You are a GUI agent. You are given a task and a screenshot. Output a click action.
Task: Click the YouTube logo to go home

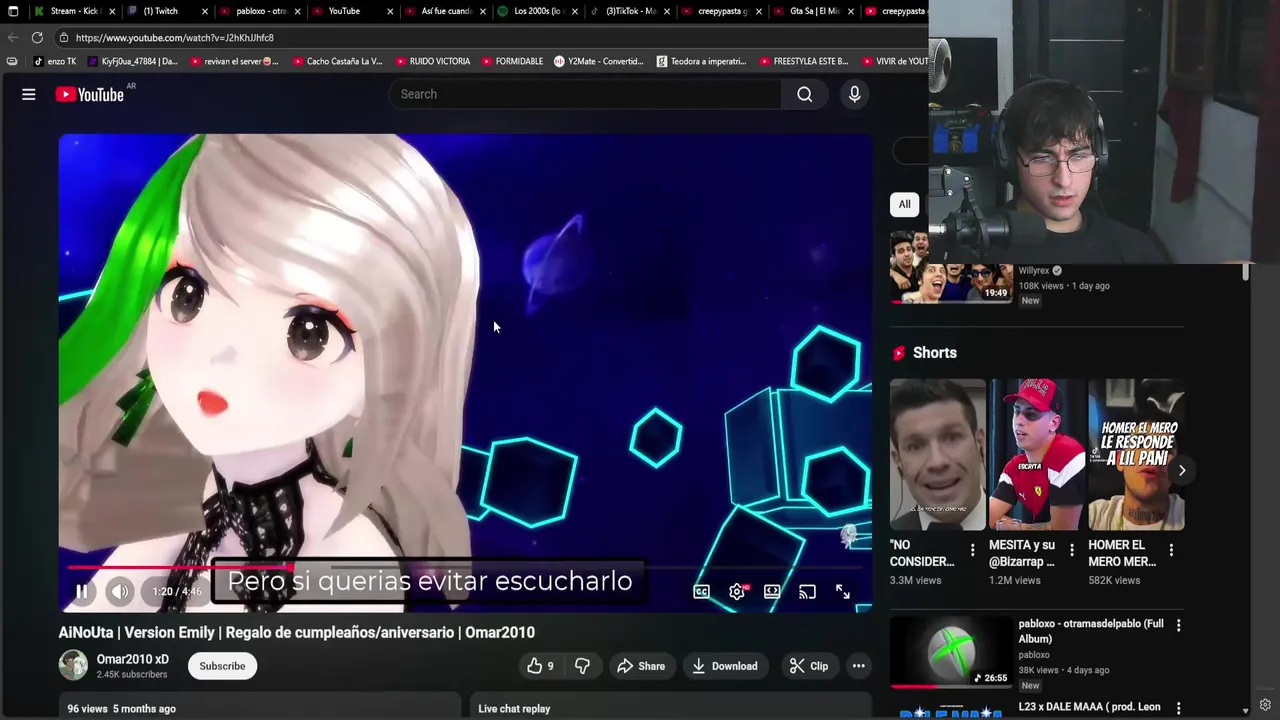(90, 94)
